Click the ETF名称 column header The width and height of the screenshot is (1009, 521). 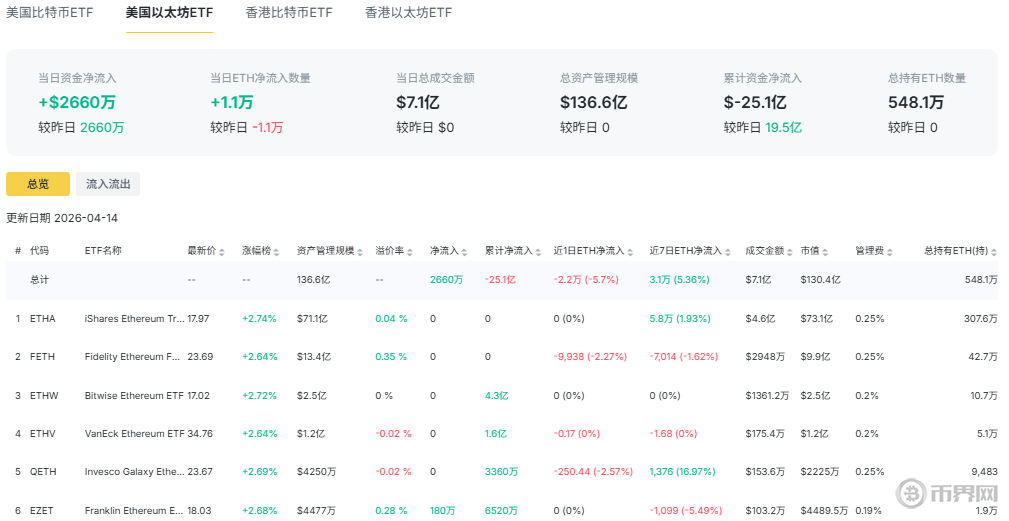pyautogui.click(x=103, y=251)
